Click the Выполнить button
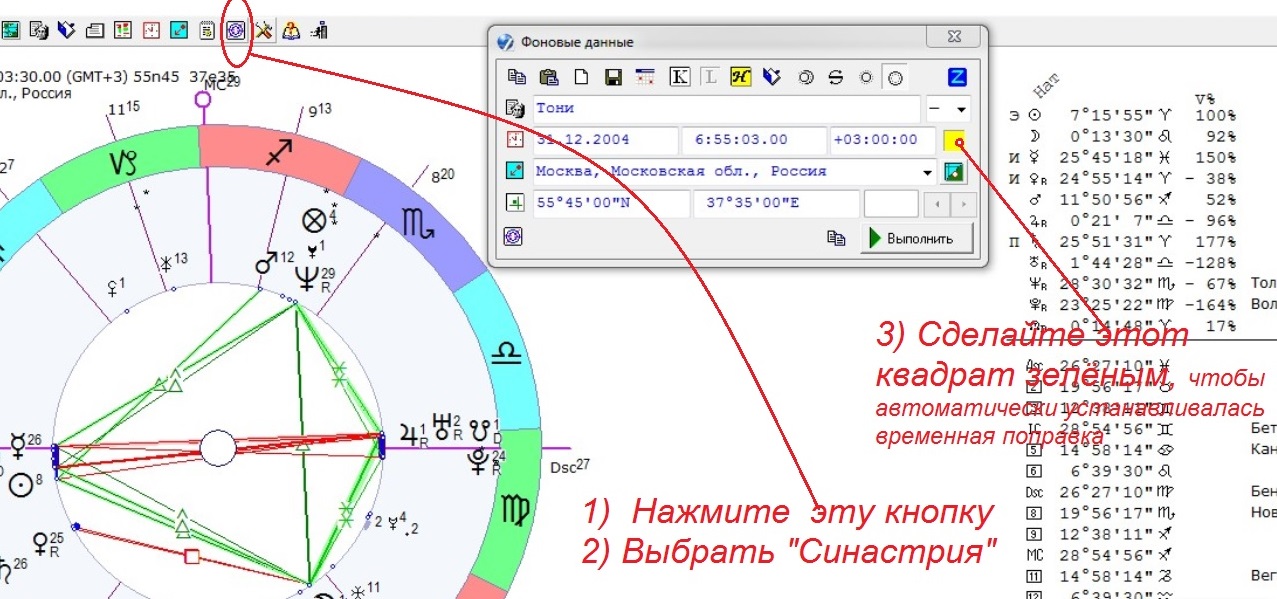The image size is (1277, 599). pos(915,238)
